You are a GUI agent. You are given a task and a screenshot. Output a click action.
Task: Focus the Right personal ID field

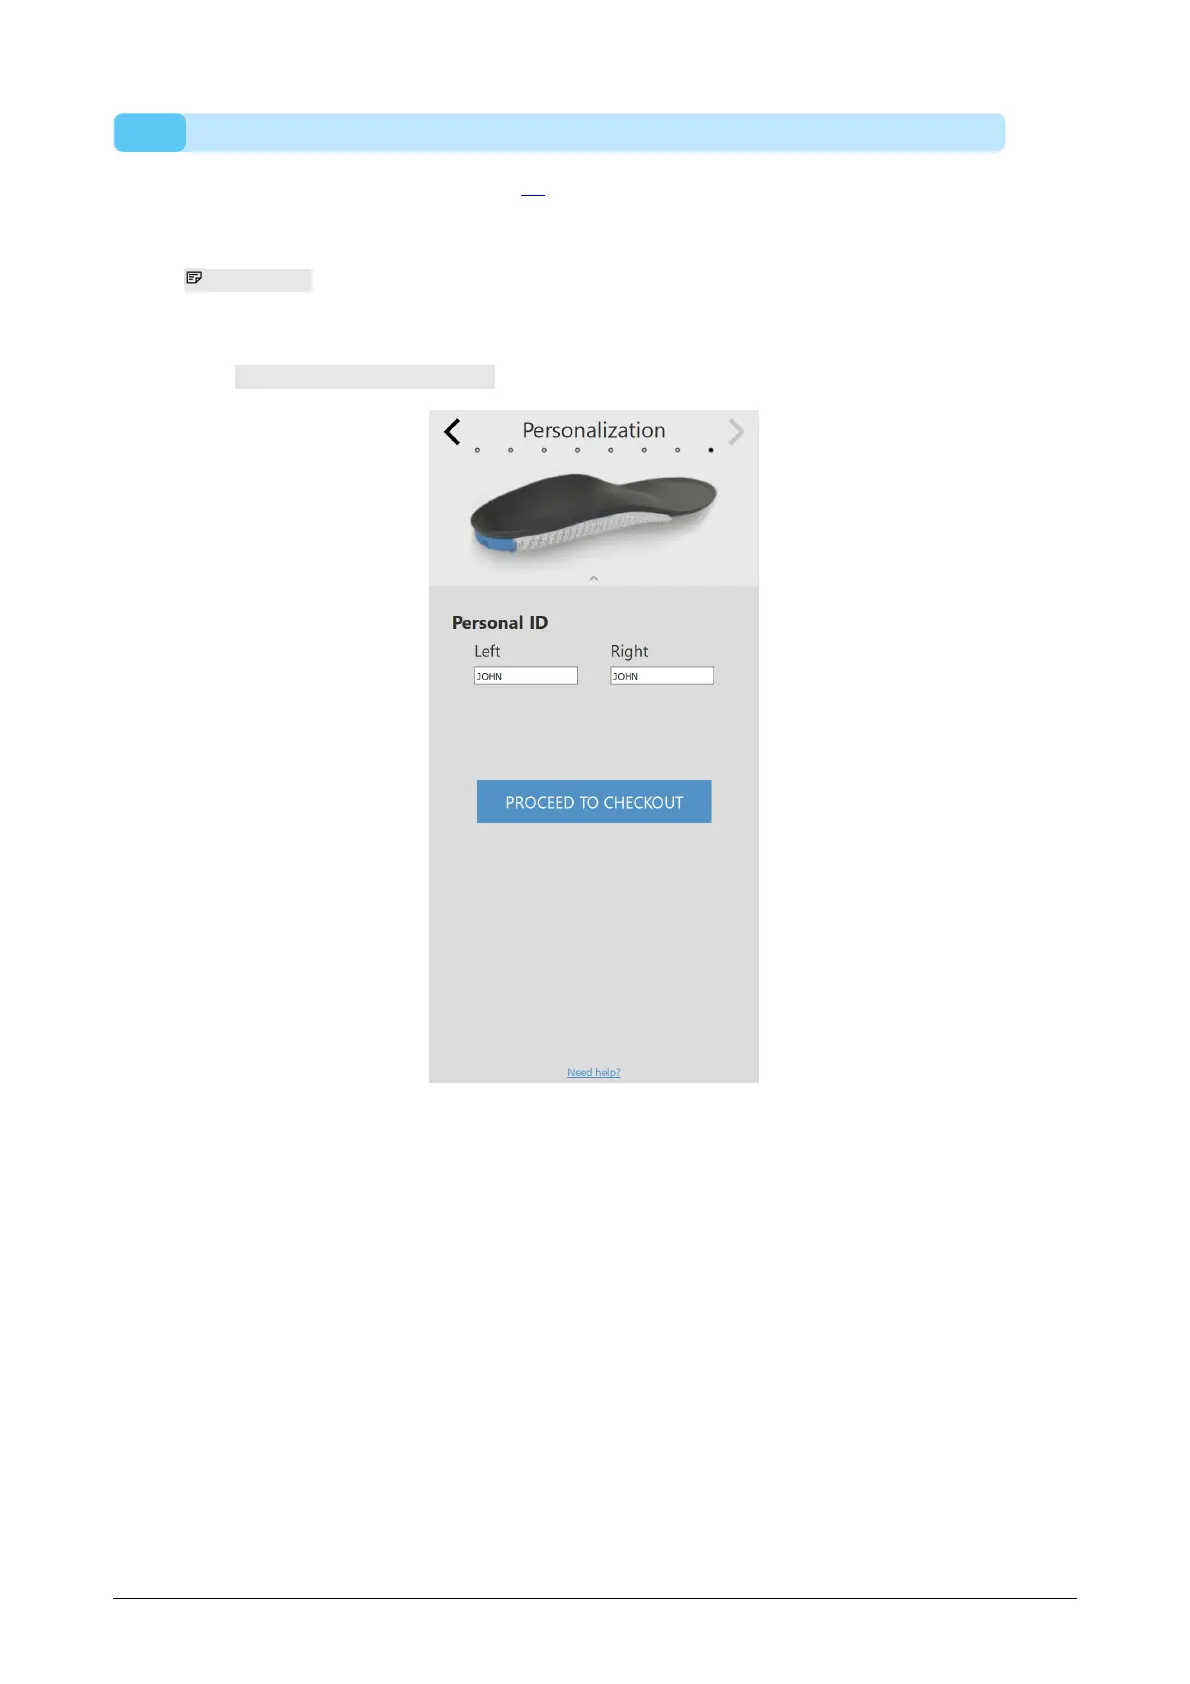point(662,676)
